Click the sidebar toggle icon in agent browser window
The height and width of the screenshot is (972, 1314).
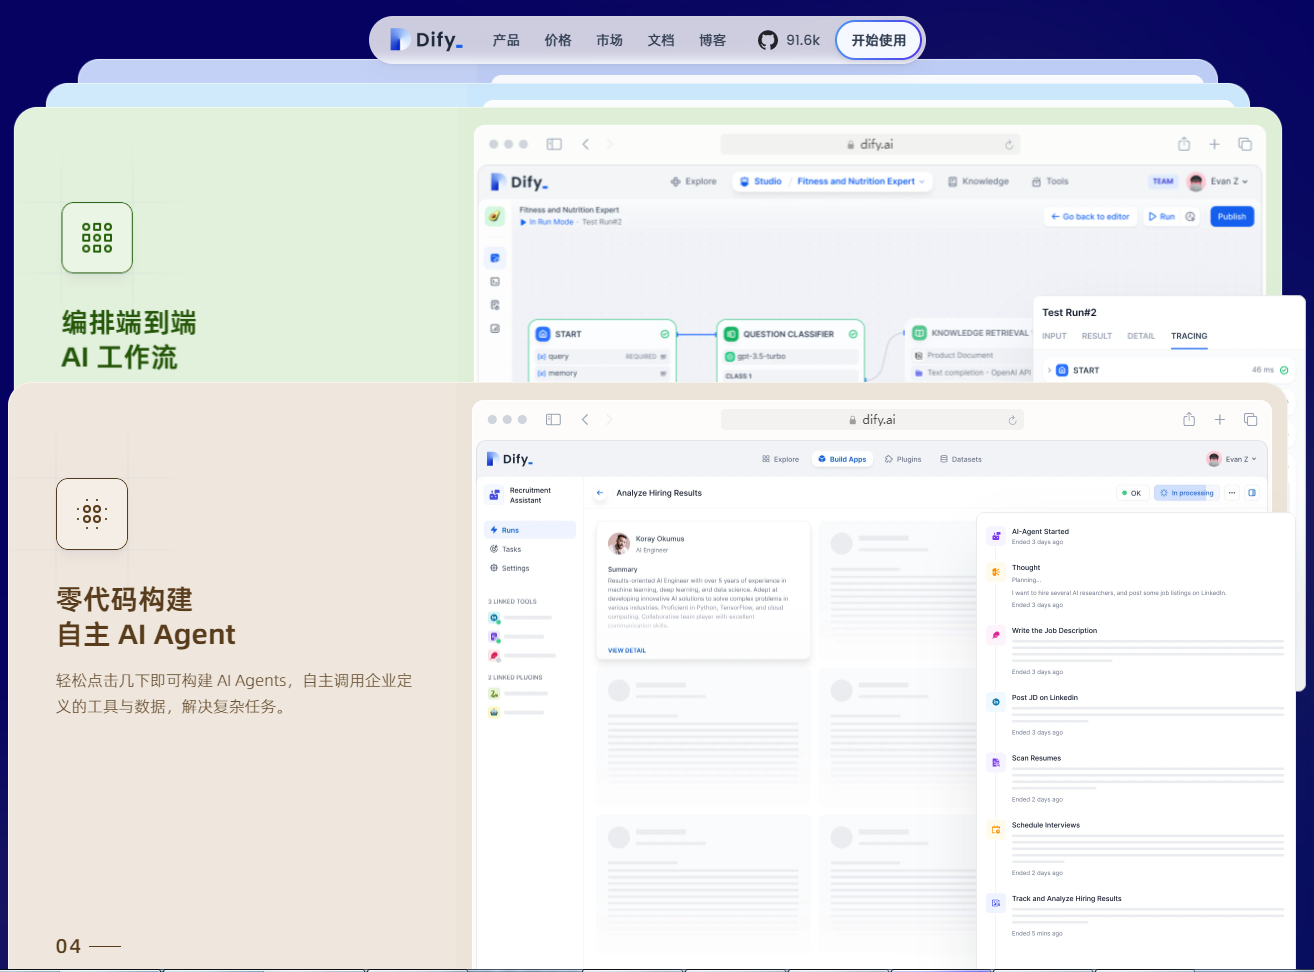(x=553, y=420)
